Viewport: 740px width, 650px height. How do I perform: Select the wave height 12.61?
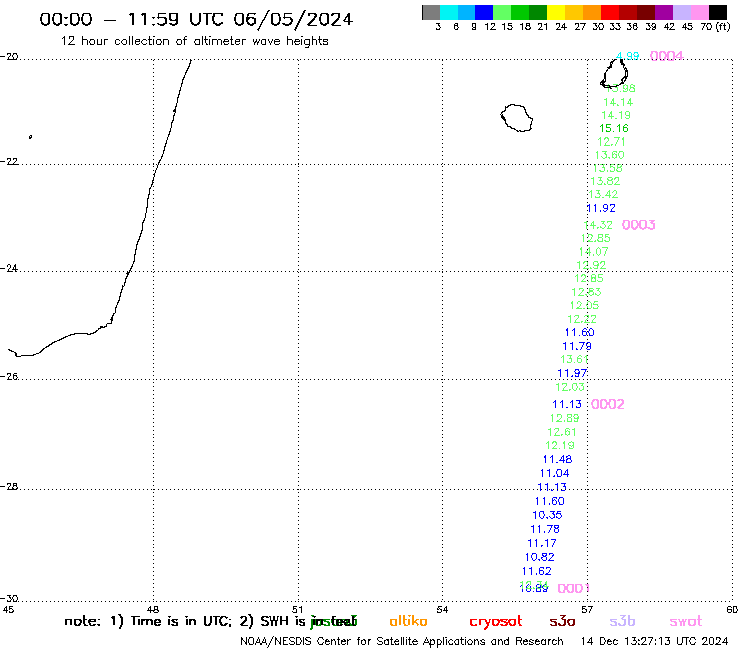point(562,432)
